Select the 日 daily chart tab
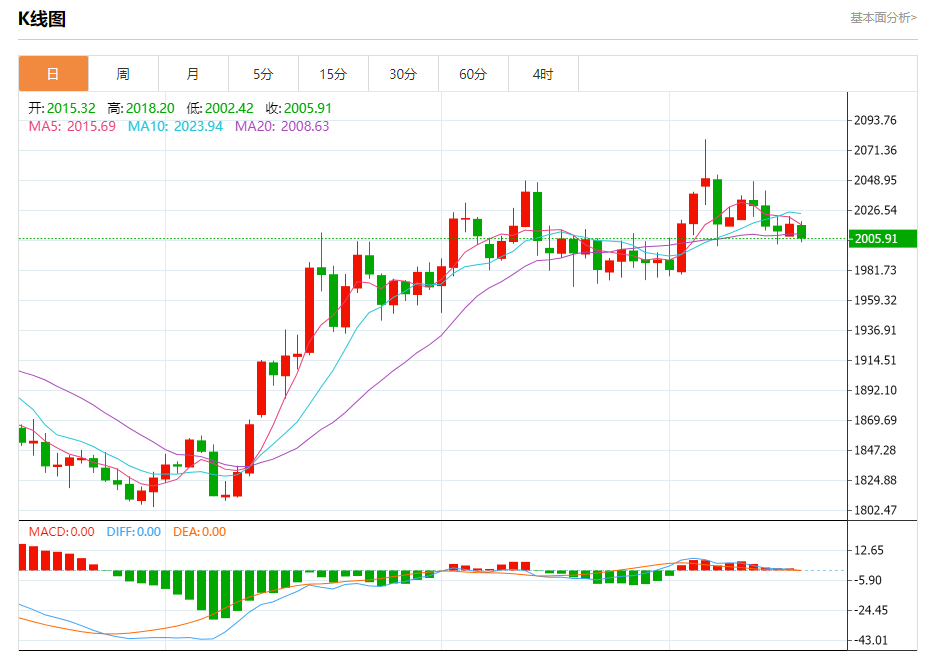This screenshot has height=651, width=929. tap(53, 74)
